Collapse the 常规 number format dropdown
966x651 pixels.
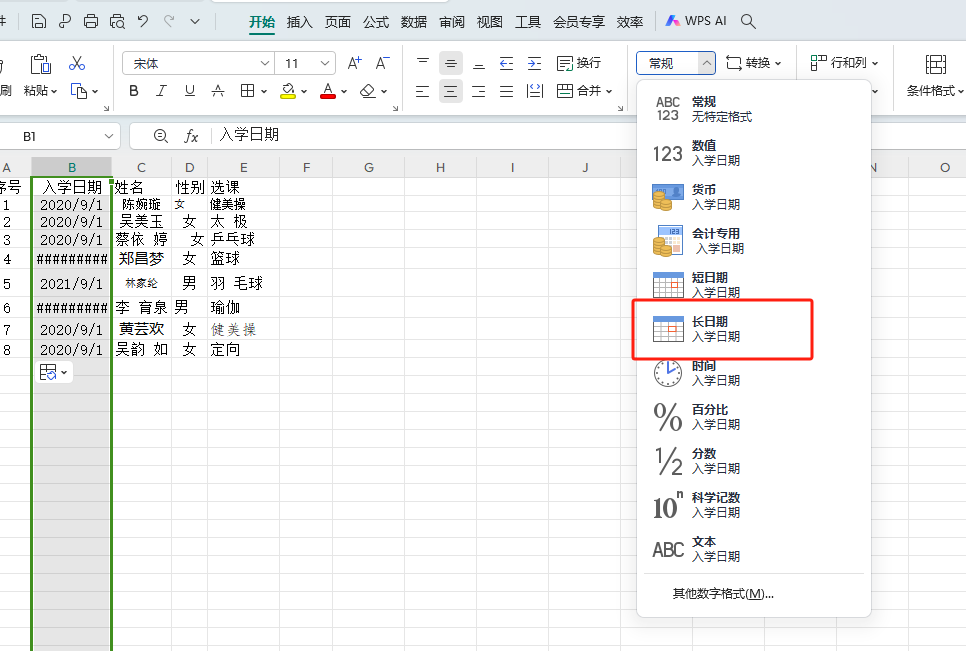(707, 63)
